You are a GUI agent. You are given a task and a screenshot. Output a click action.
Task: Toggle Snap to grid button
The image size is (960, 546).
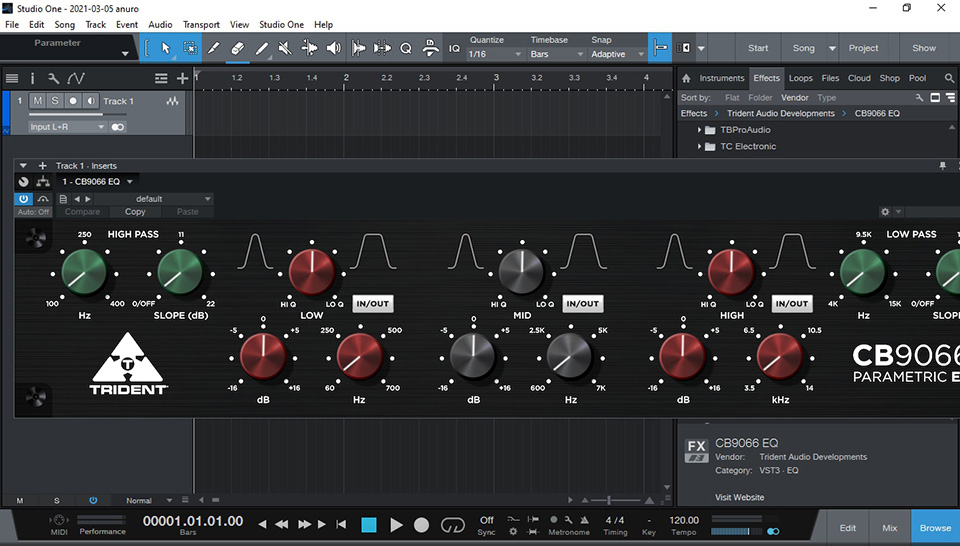point(659,48)
